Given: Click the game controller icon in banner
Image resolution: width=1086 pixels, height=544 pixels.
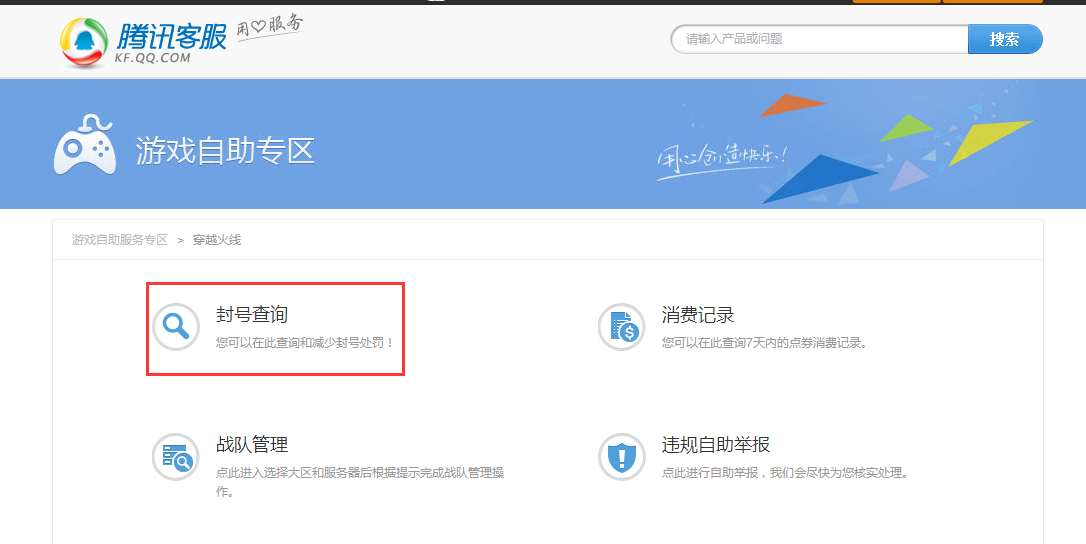Looking at the screenshot, I should (84, 144).
